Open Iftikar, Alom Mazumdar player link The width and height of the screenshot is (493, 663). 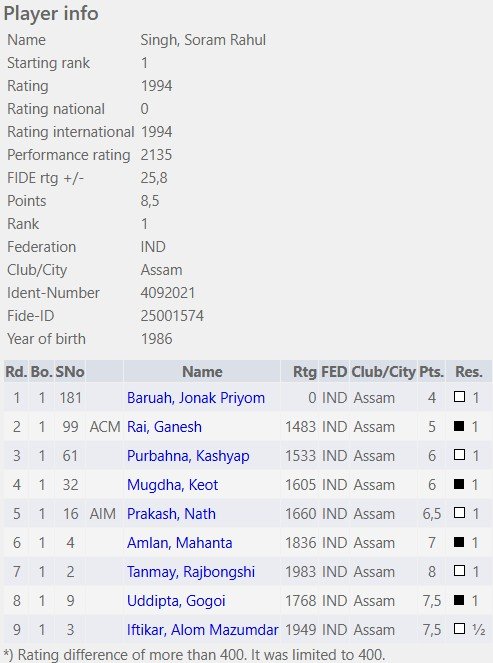click(x=203, y=630)
